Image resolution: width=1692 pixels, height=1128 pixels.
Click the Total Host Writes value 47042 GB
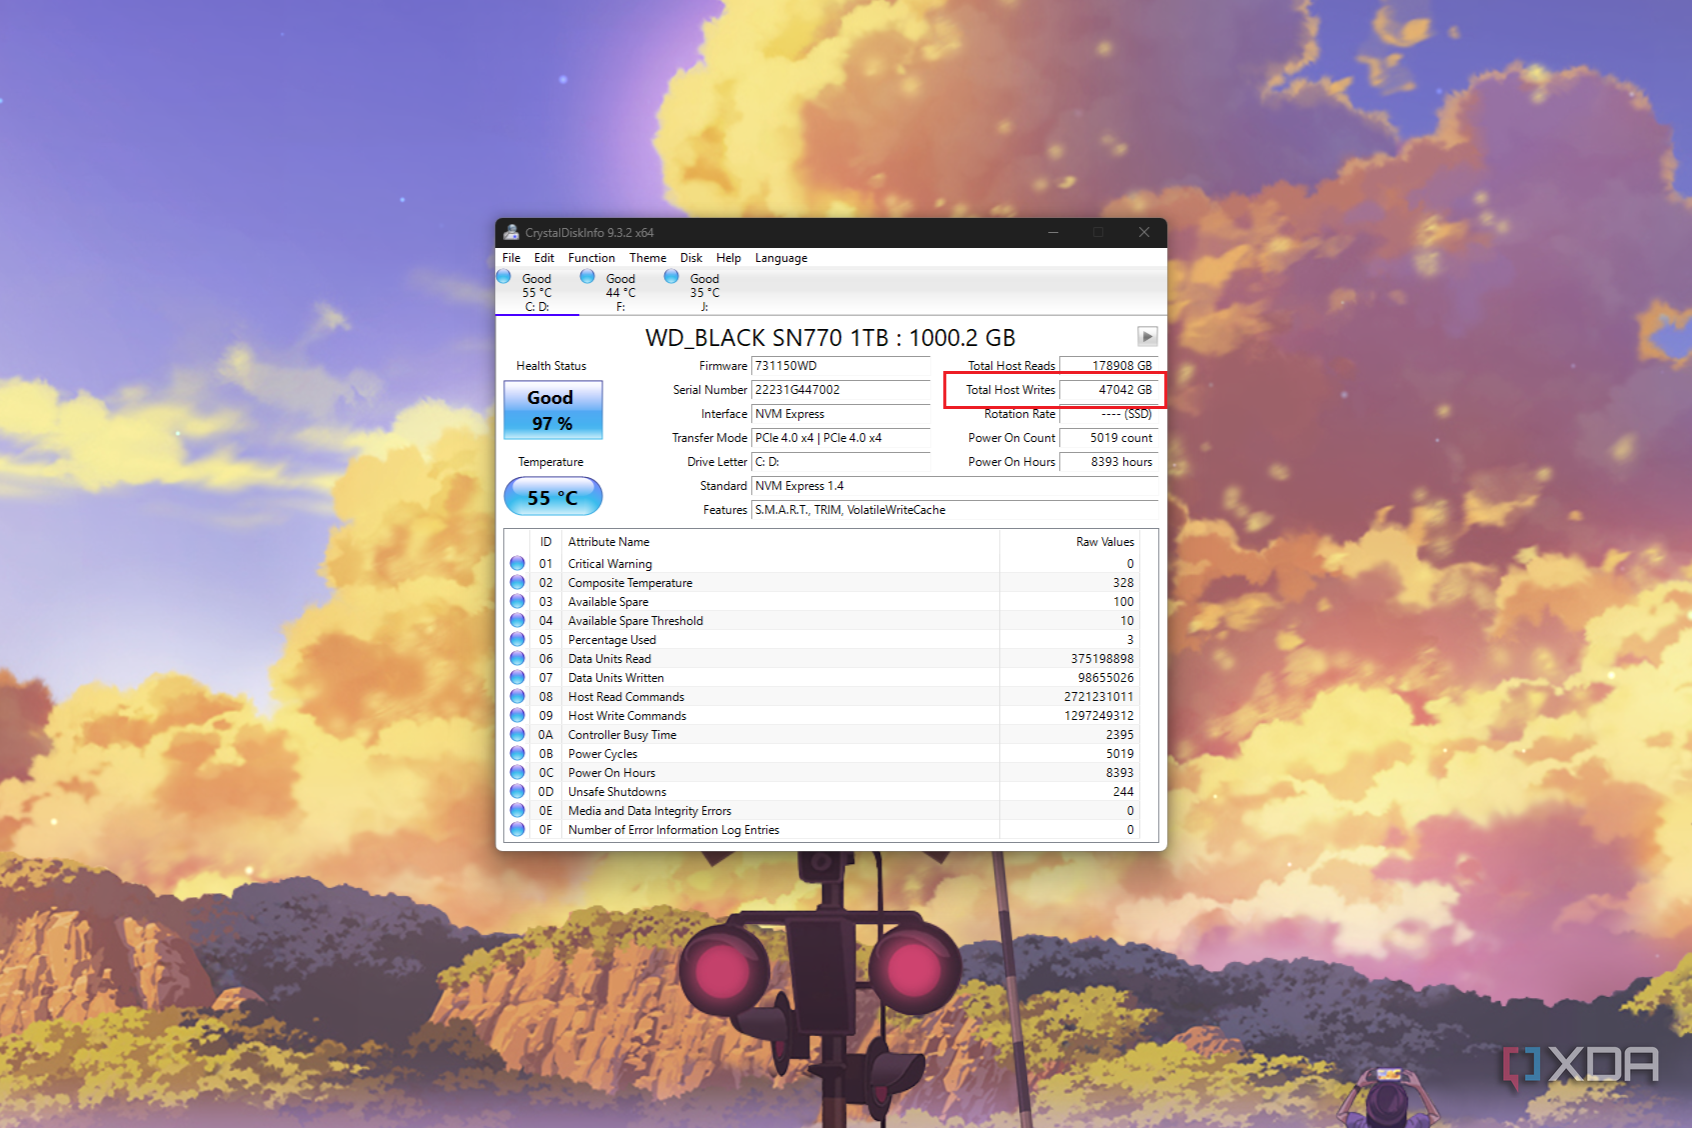1109,390
